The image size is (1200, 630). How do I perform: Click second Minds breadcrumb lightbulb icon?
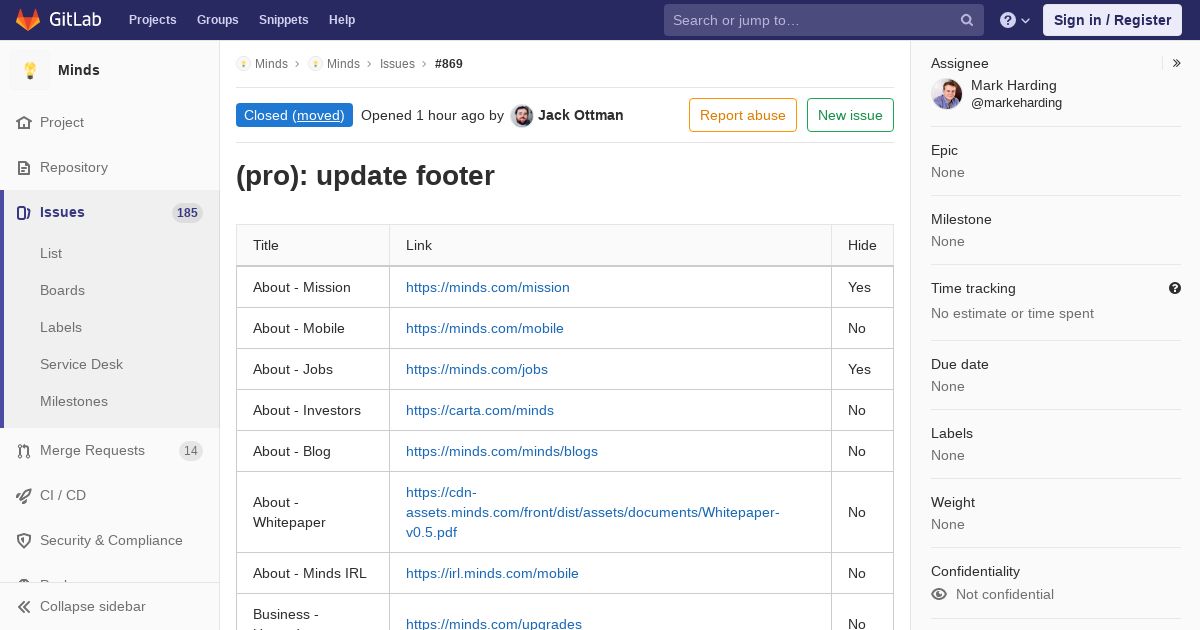315,64
